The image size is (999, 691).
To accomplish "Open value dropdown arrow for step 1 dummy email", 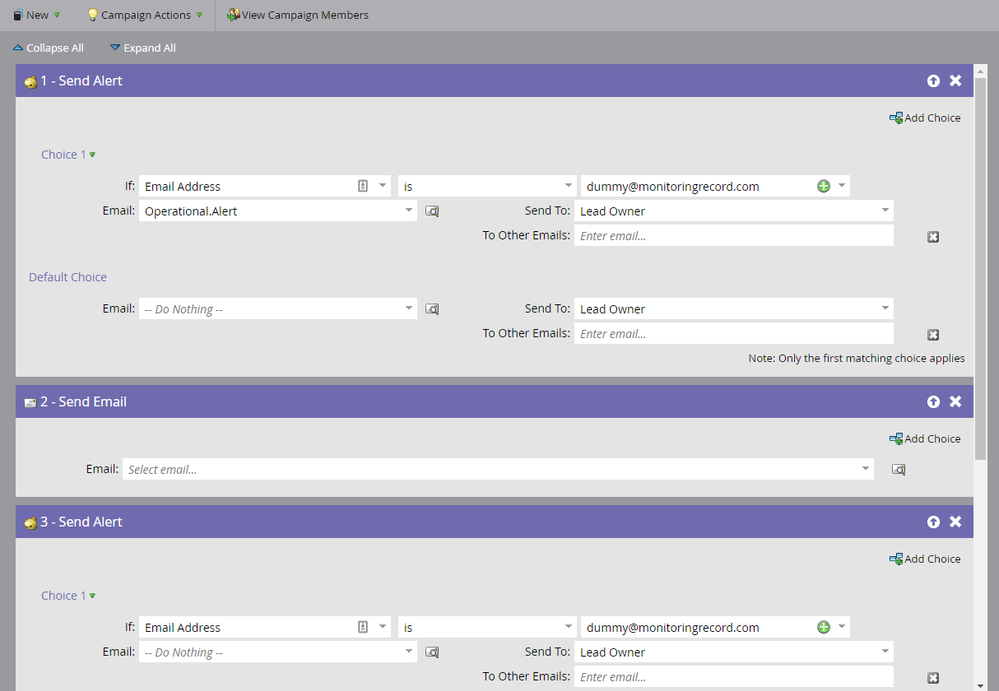I will (842, 186).
